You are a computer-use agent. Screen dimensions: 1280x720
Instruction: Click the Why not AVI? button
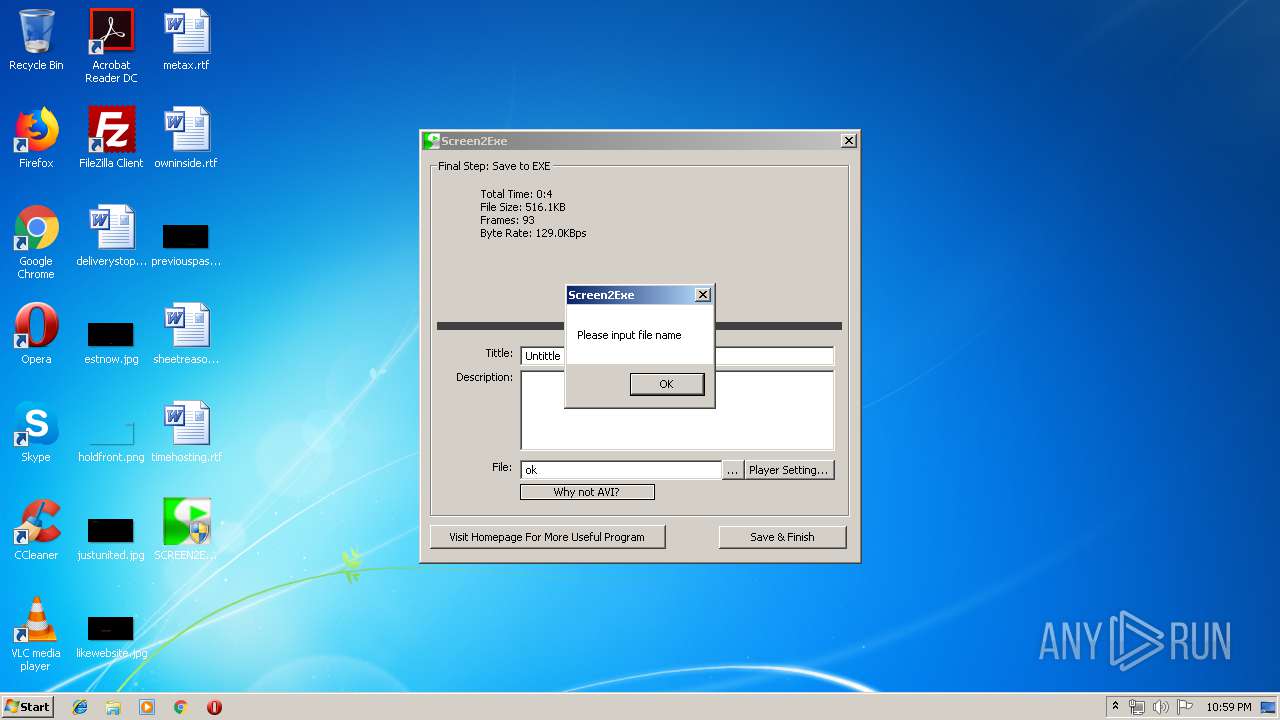[587, 492]
